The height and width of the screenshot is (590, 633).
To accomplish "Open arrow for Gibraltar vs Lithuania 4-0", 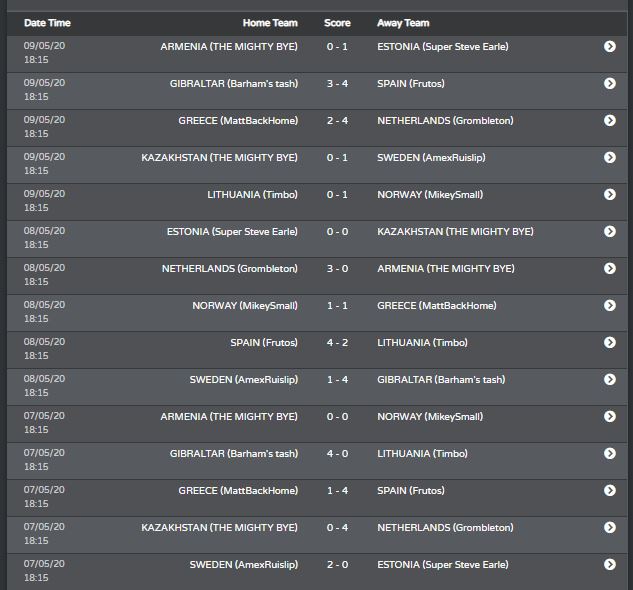I will 610,454.
